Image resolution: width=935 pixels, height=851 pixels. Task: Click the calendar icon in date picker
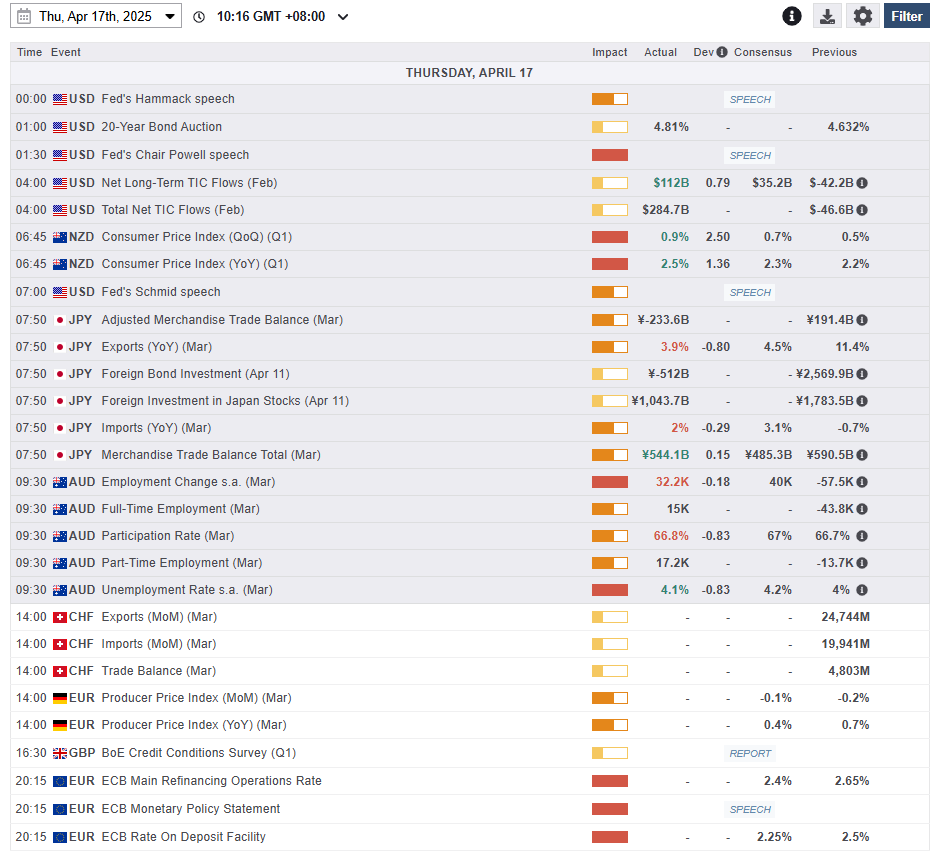(24, 16)
